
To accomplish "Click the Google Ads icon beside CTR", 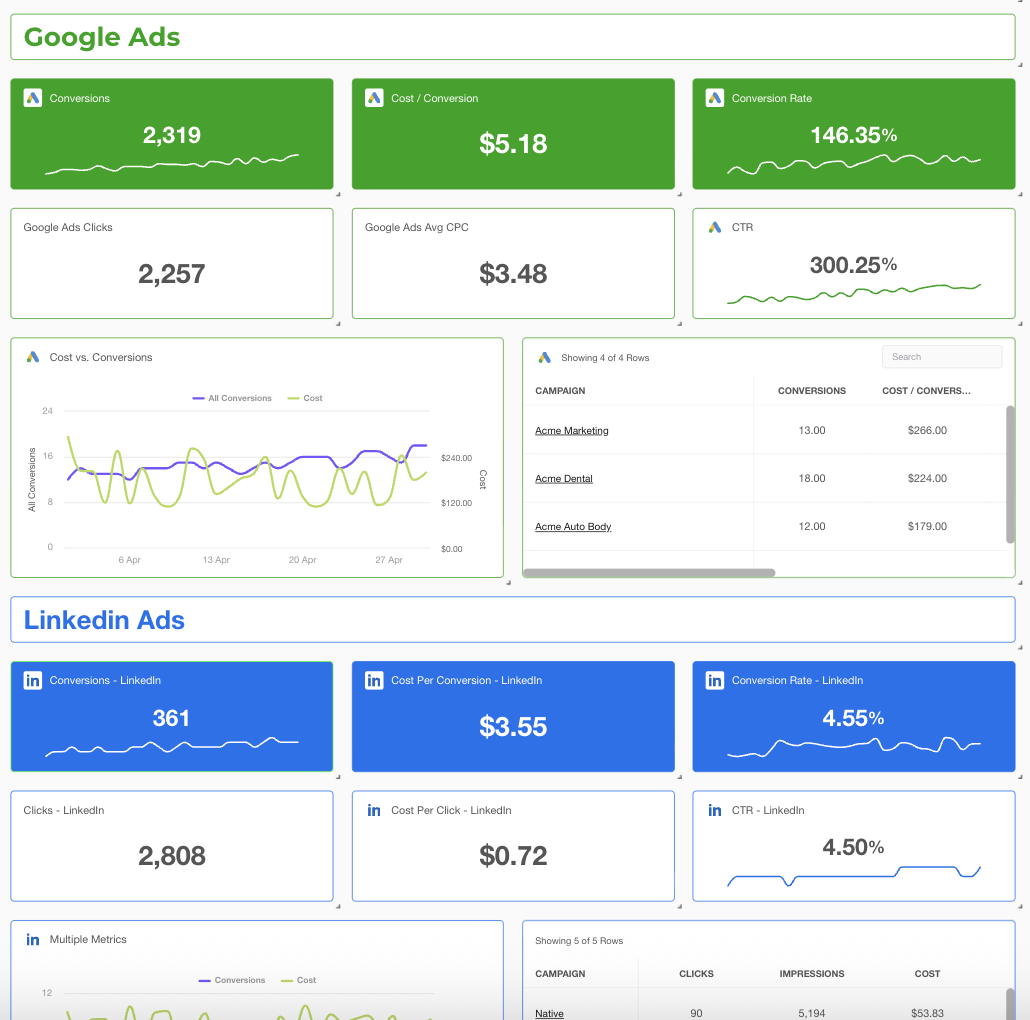I will tap(715, 227).
